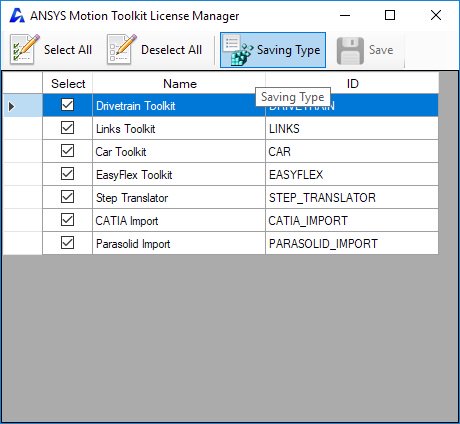Click the STEP_TRANSLATOR ID cell

tap(352, 197)
